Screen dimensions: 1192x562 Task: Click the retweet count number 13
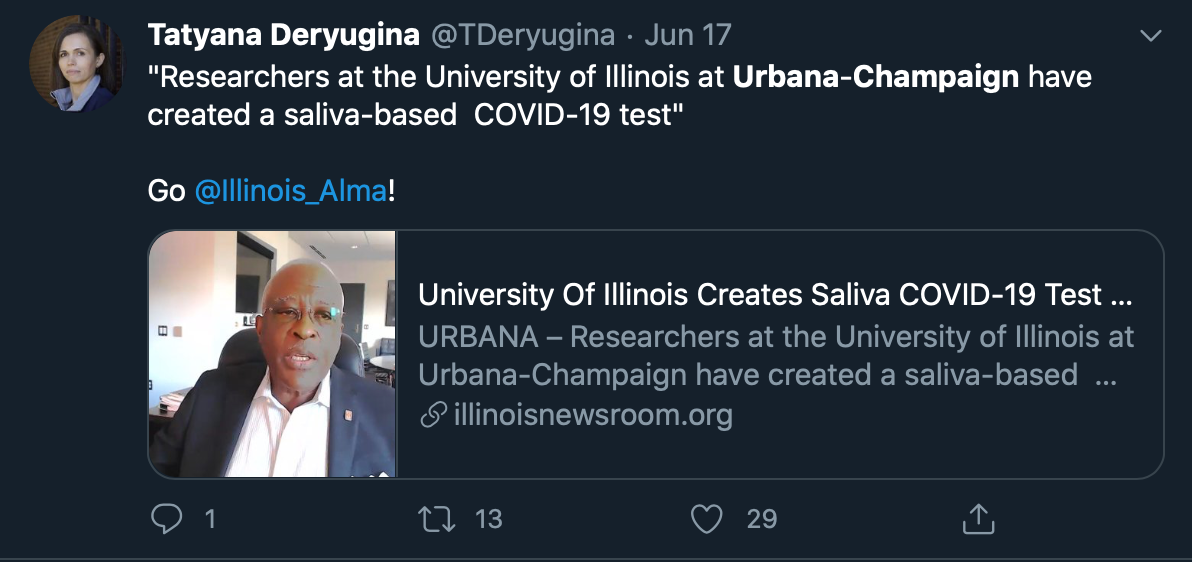point(489,519)
